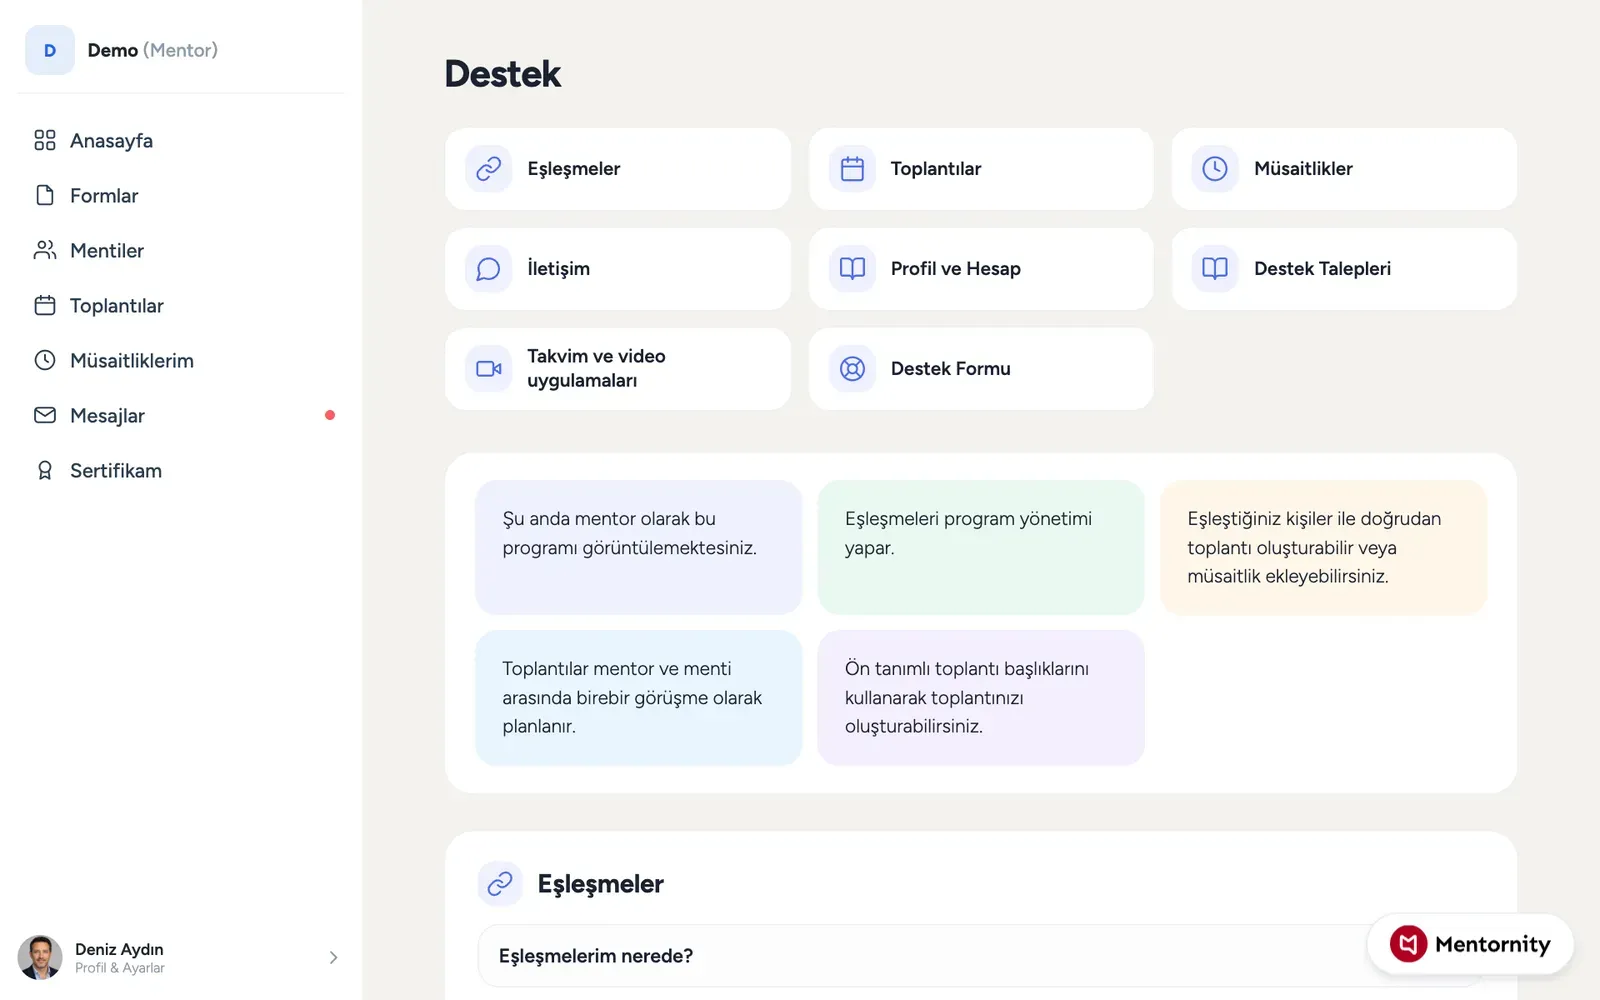
Task: Click the red unread dot beside Mesajlar
Action: point(330,415)
